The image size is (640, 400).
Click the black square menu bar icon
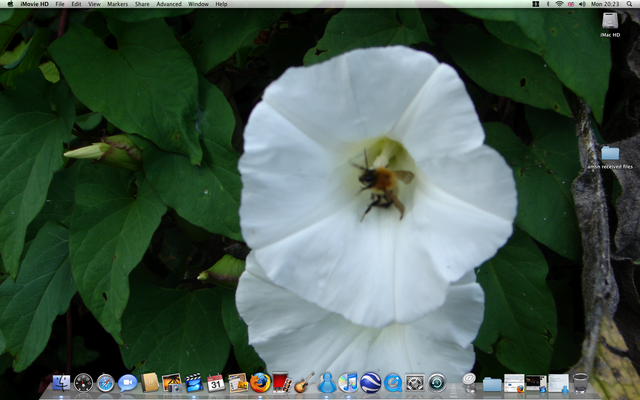click(536, 4)
